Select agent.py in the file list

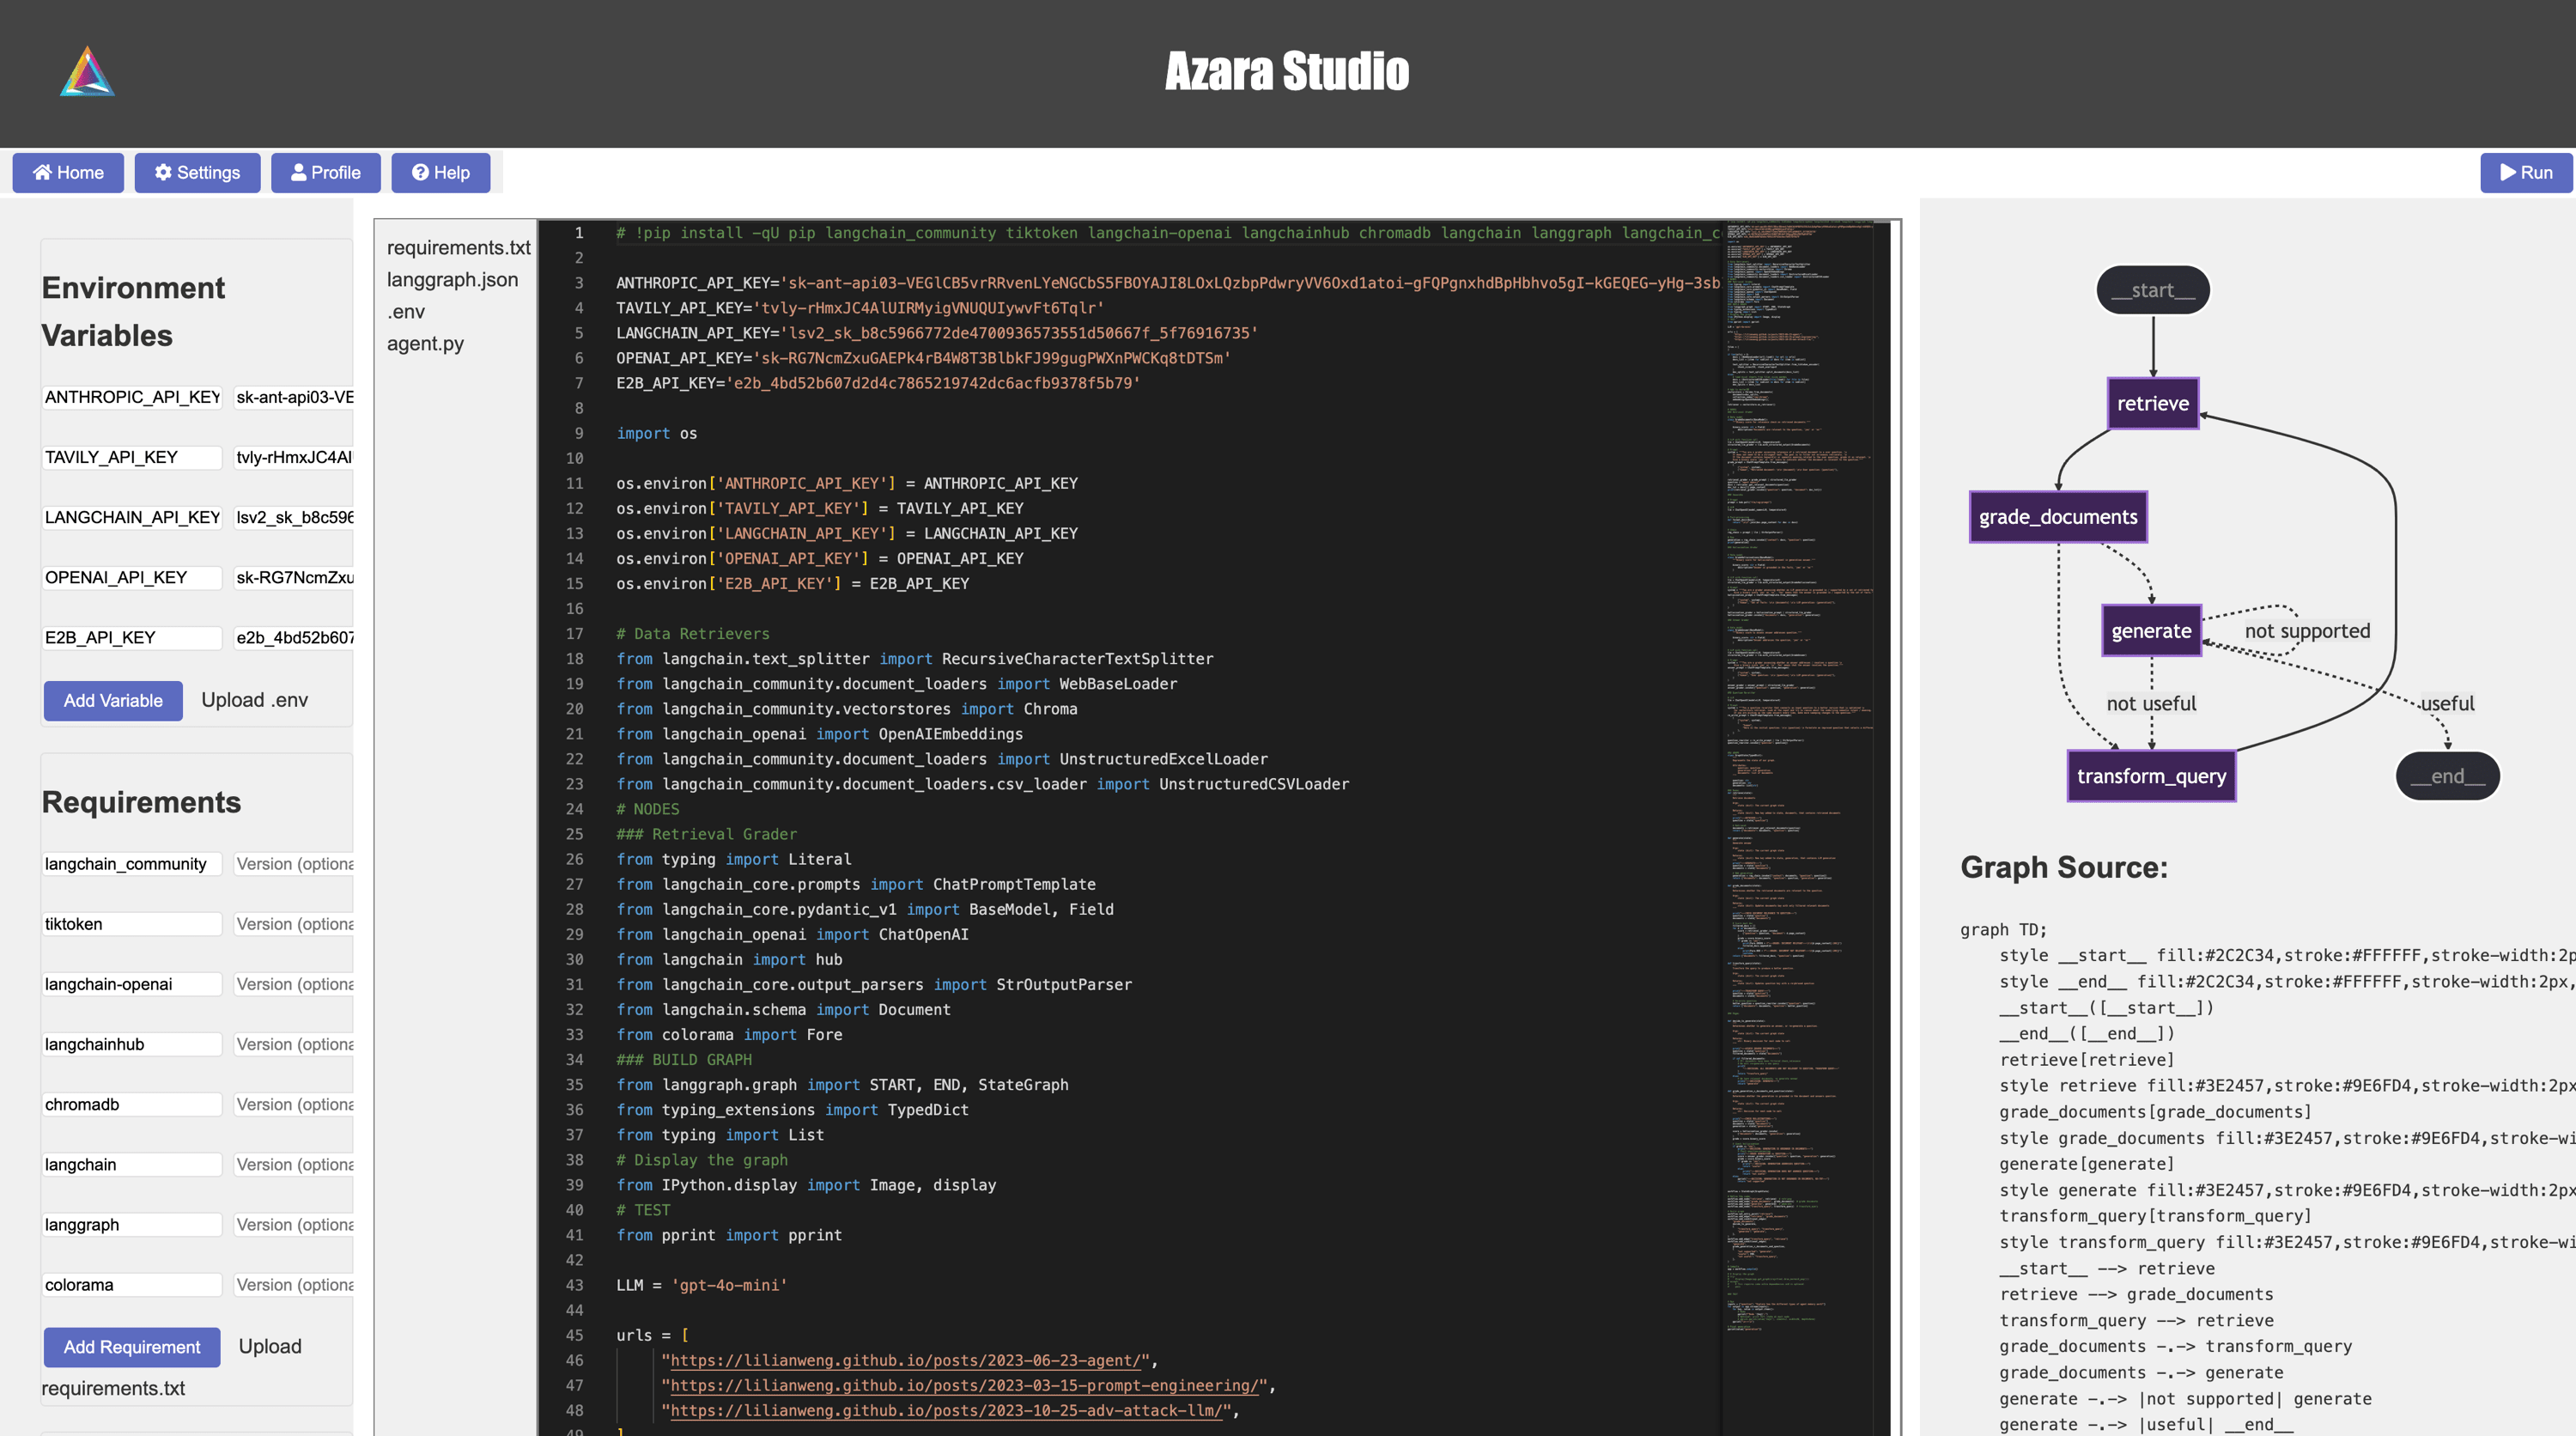pos(425,343)
